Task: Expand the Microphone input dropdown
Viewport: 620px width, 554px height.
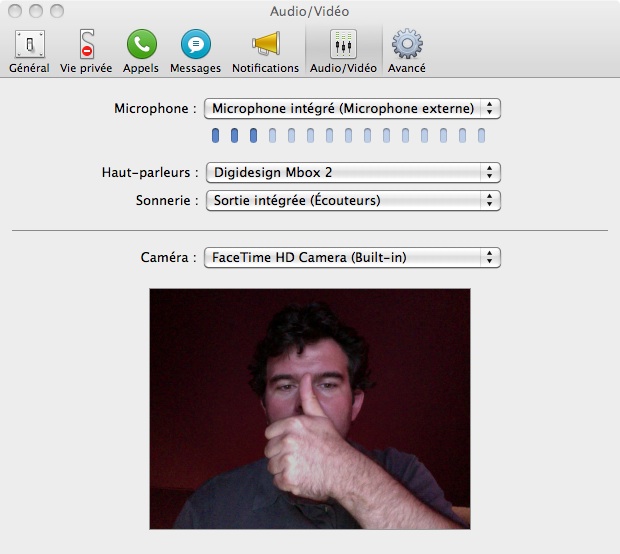Action: pyautogui.click(x=351, y=108)
